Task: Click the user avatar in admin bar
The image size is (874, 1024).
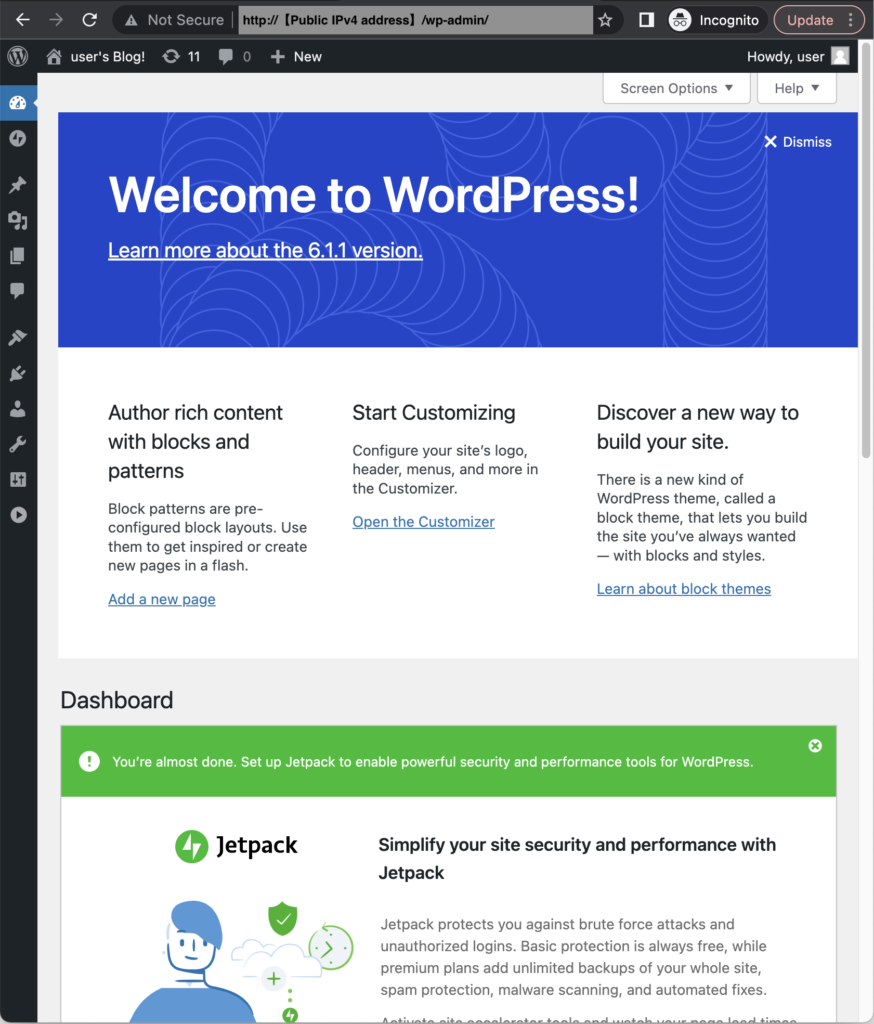Action: pyautogui.click(x=840, y=56)
